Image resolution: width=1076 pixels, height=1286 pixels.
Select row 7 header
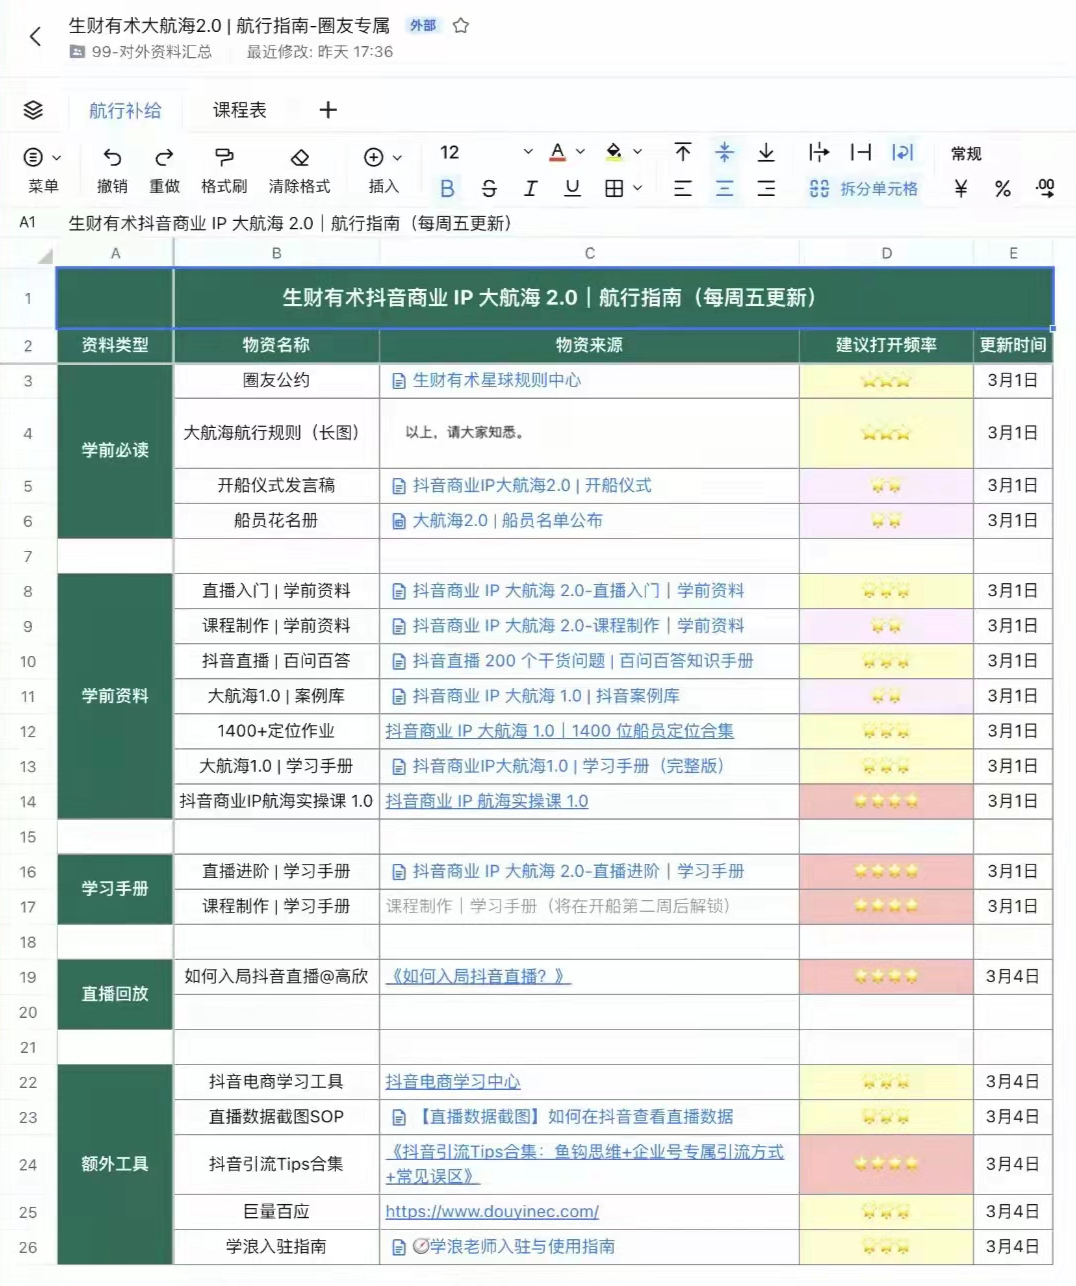(28, 556)
